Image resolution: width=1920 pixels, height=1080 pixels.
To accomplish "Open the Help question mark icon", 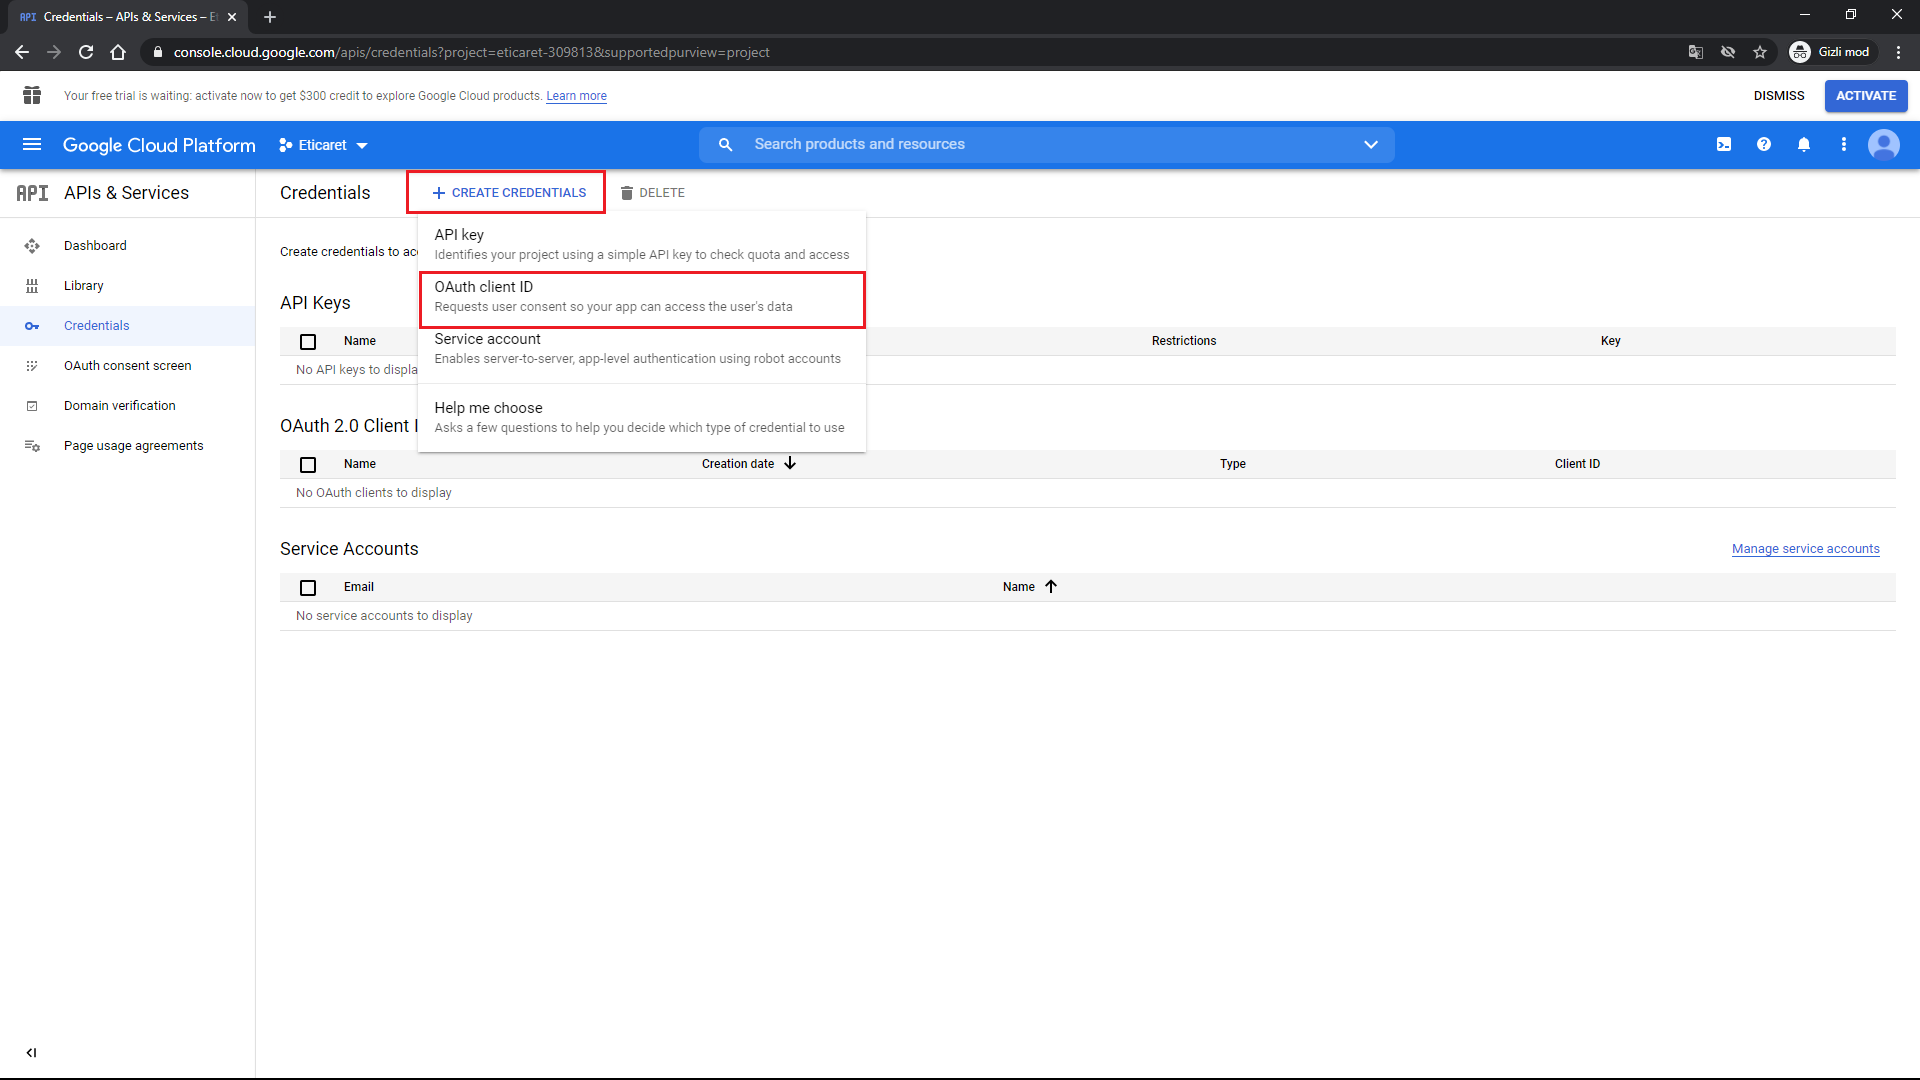I will pos(1764,145).
